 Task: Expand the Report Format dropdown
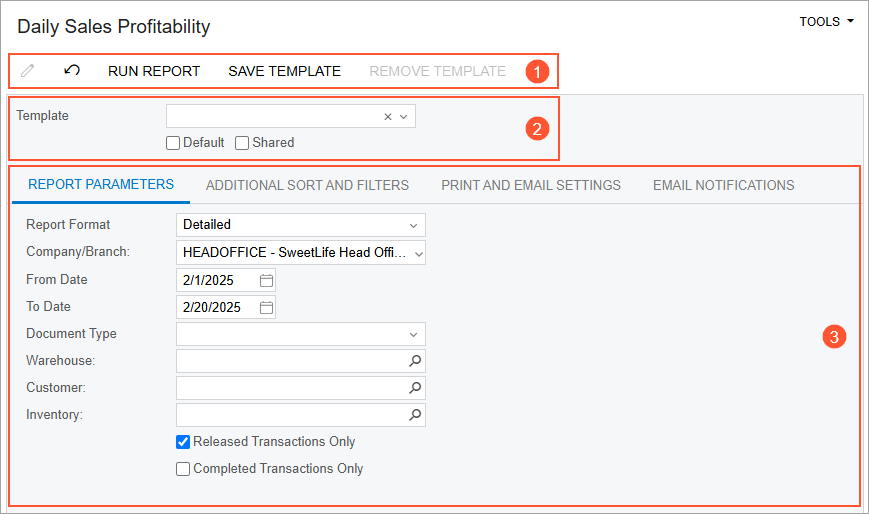[x=414, y=225]
